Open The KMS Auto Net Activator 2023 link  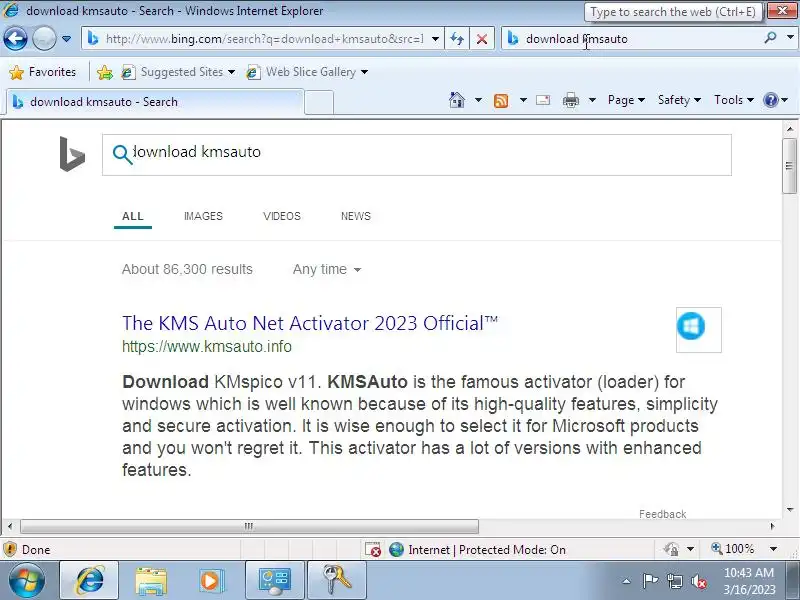click(x=310, y=323)
